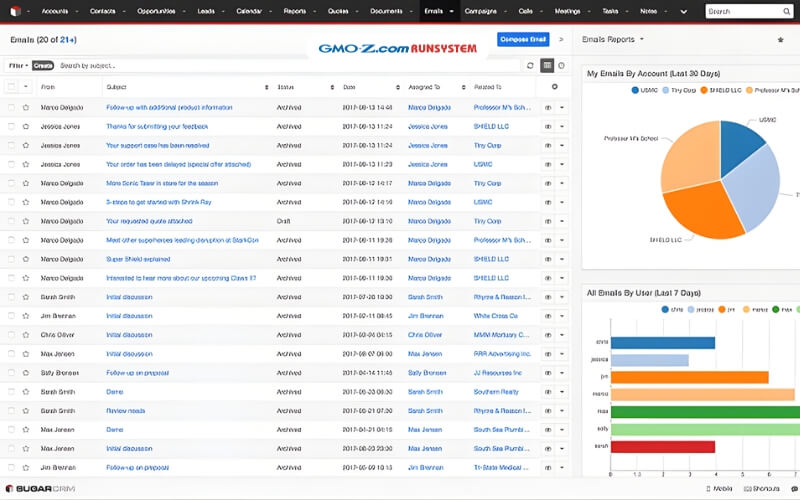Check the 'Super Shield explained' row
Viewport: 800px width, 500px height.
11,259
